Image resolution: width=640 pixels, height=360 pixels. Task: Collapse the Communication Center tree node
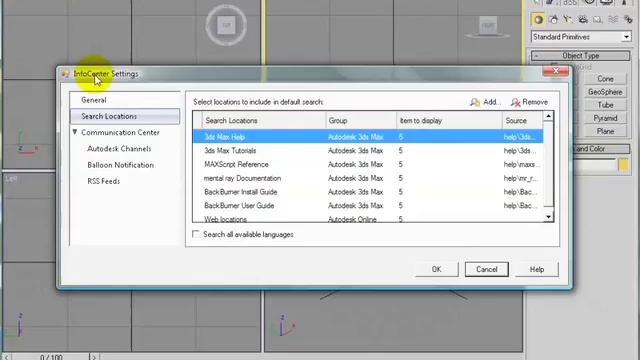tap(75, 132)
